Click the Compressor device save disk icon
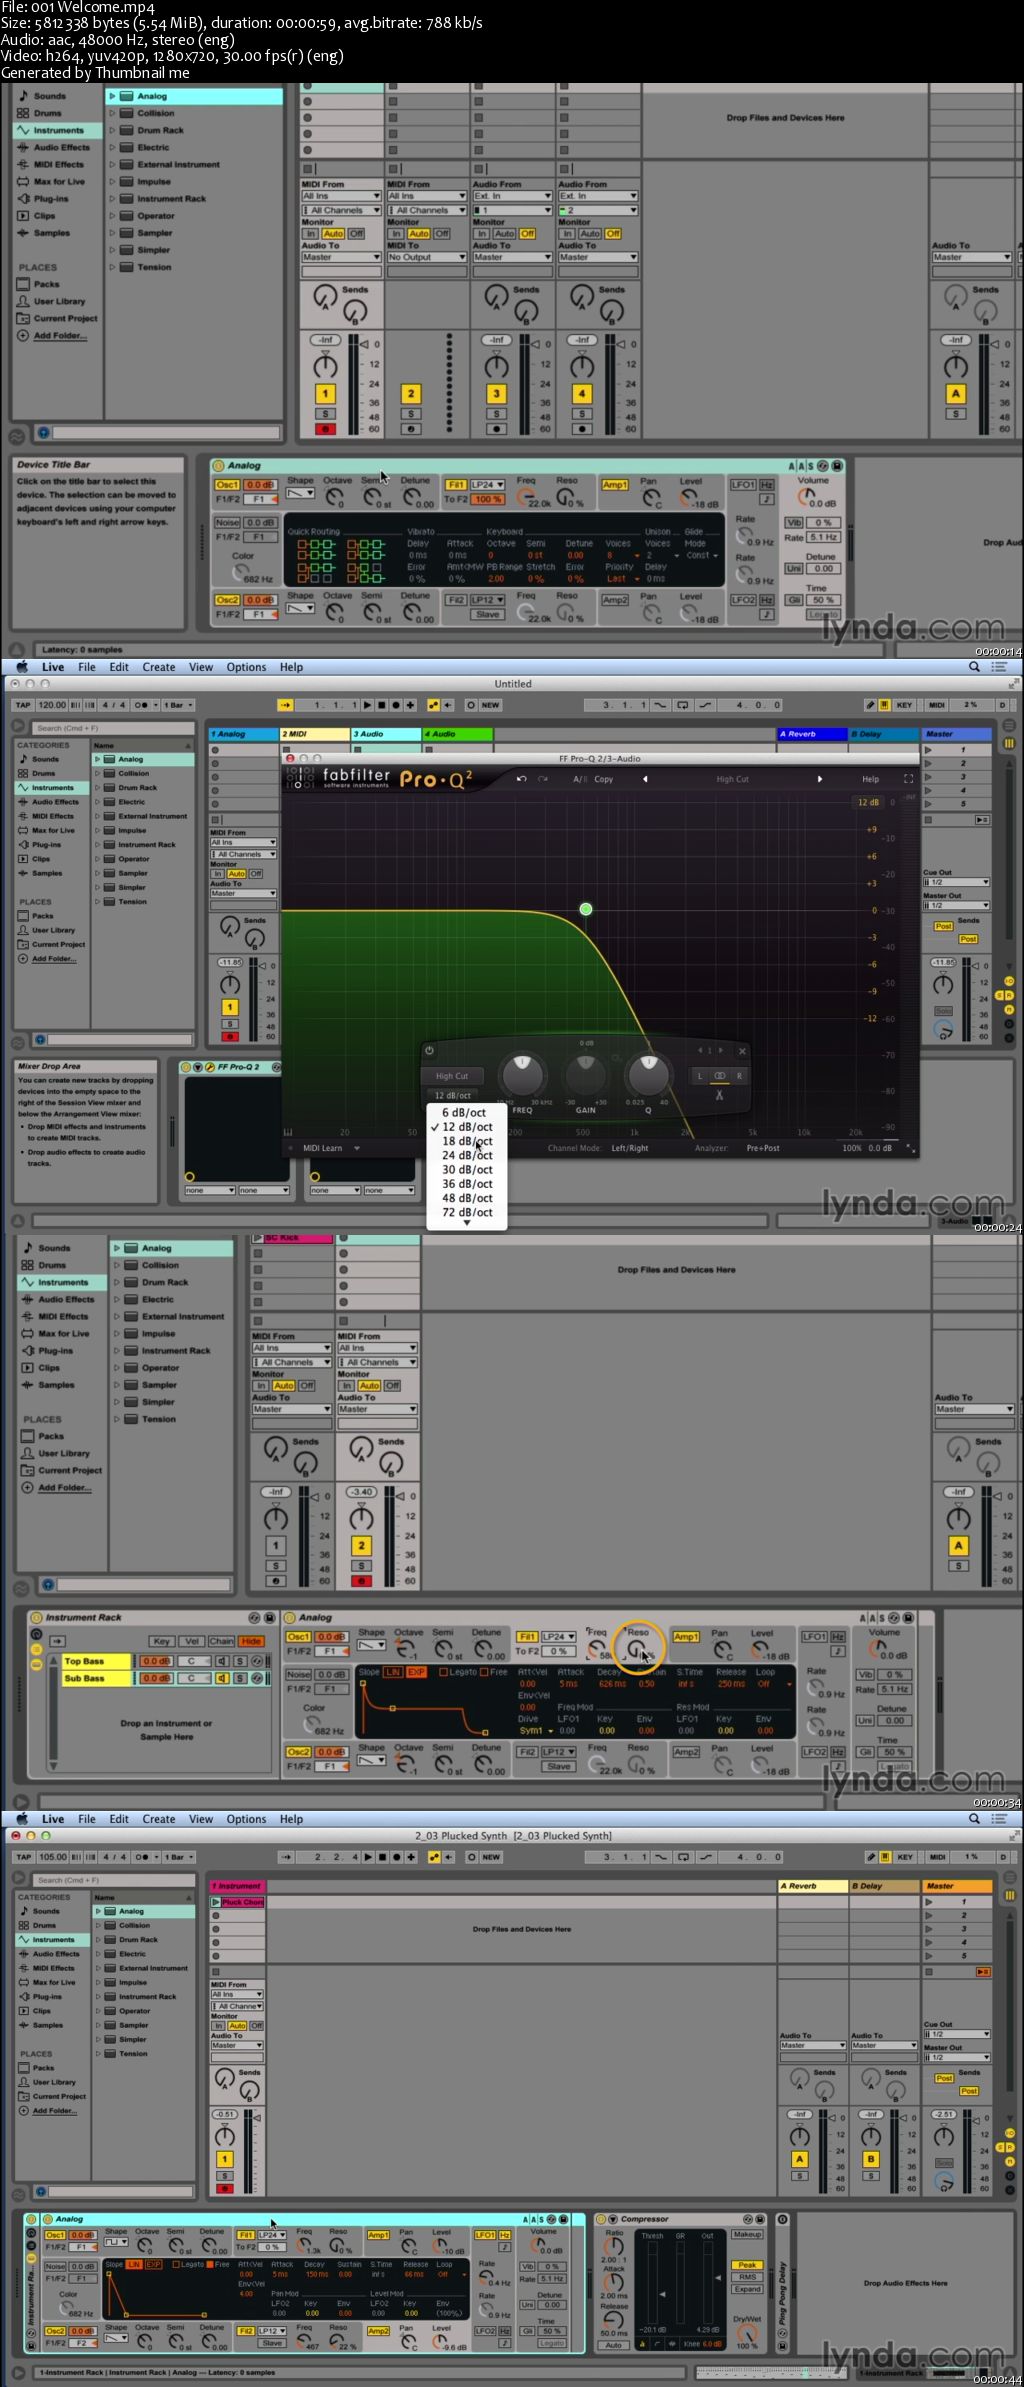1024x2387 pixels. 761,2219
